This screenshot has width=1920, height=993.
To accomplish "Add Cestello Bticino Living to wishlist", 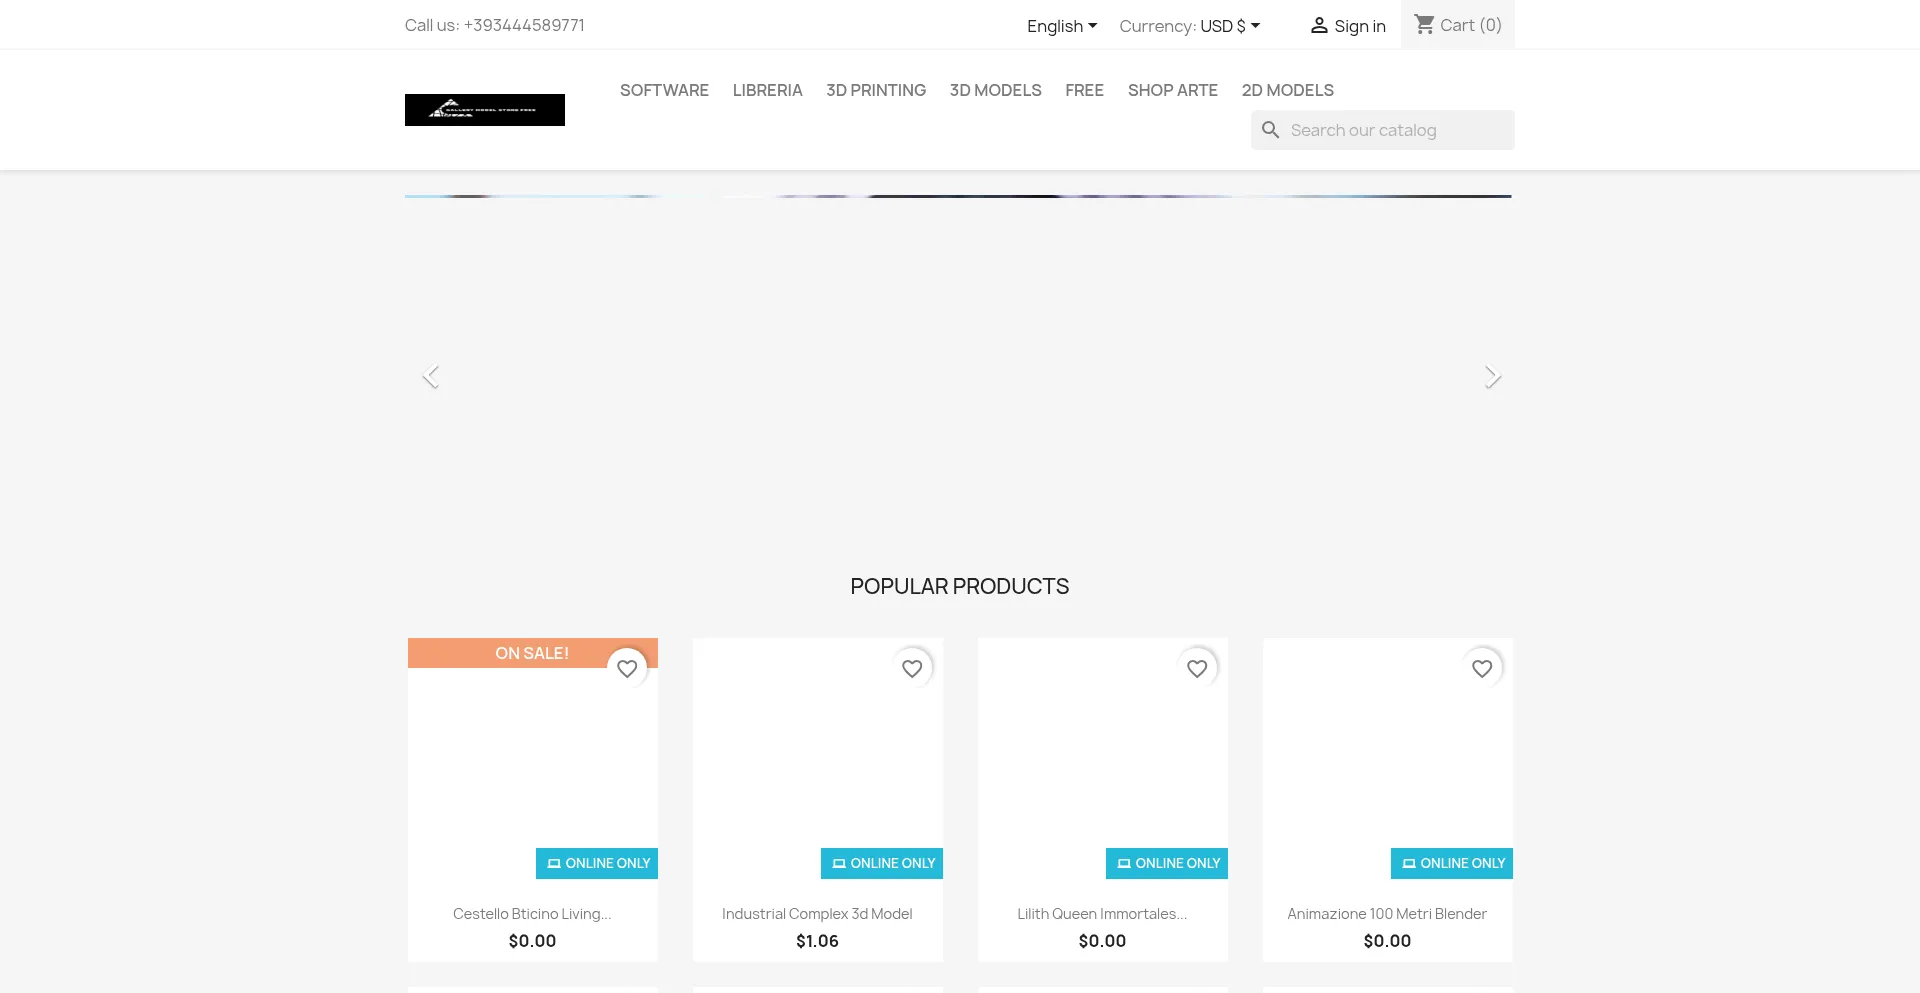I will point(627,668).
